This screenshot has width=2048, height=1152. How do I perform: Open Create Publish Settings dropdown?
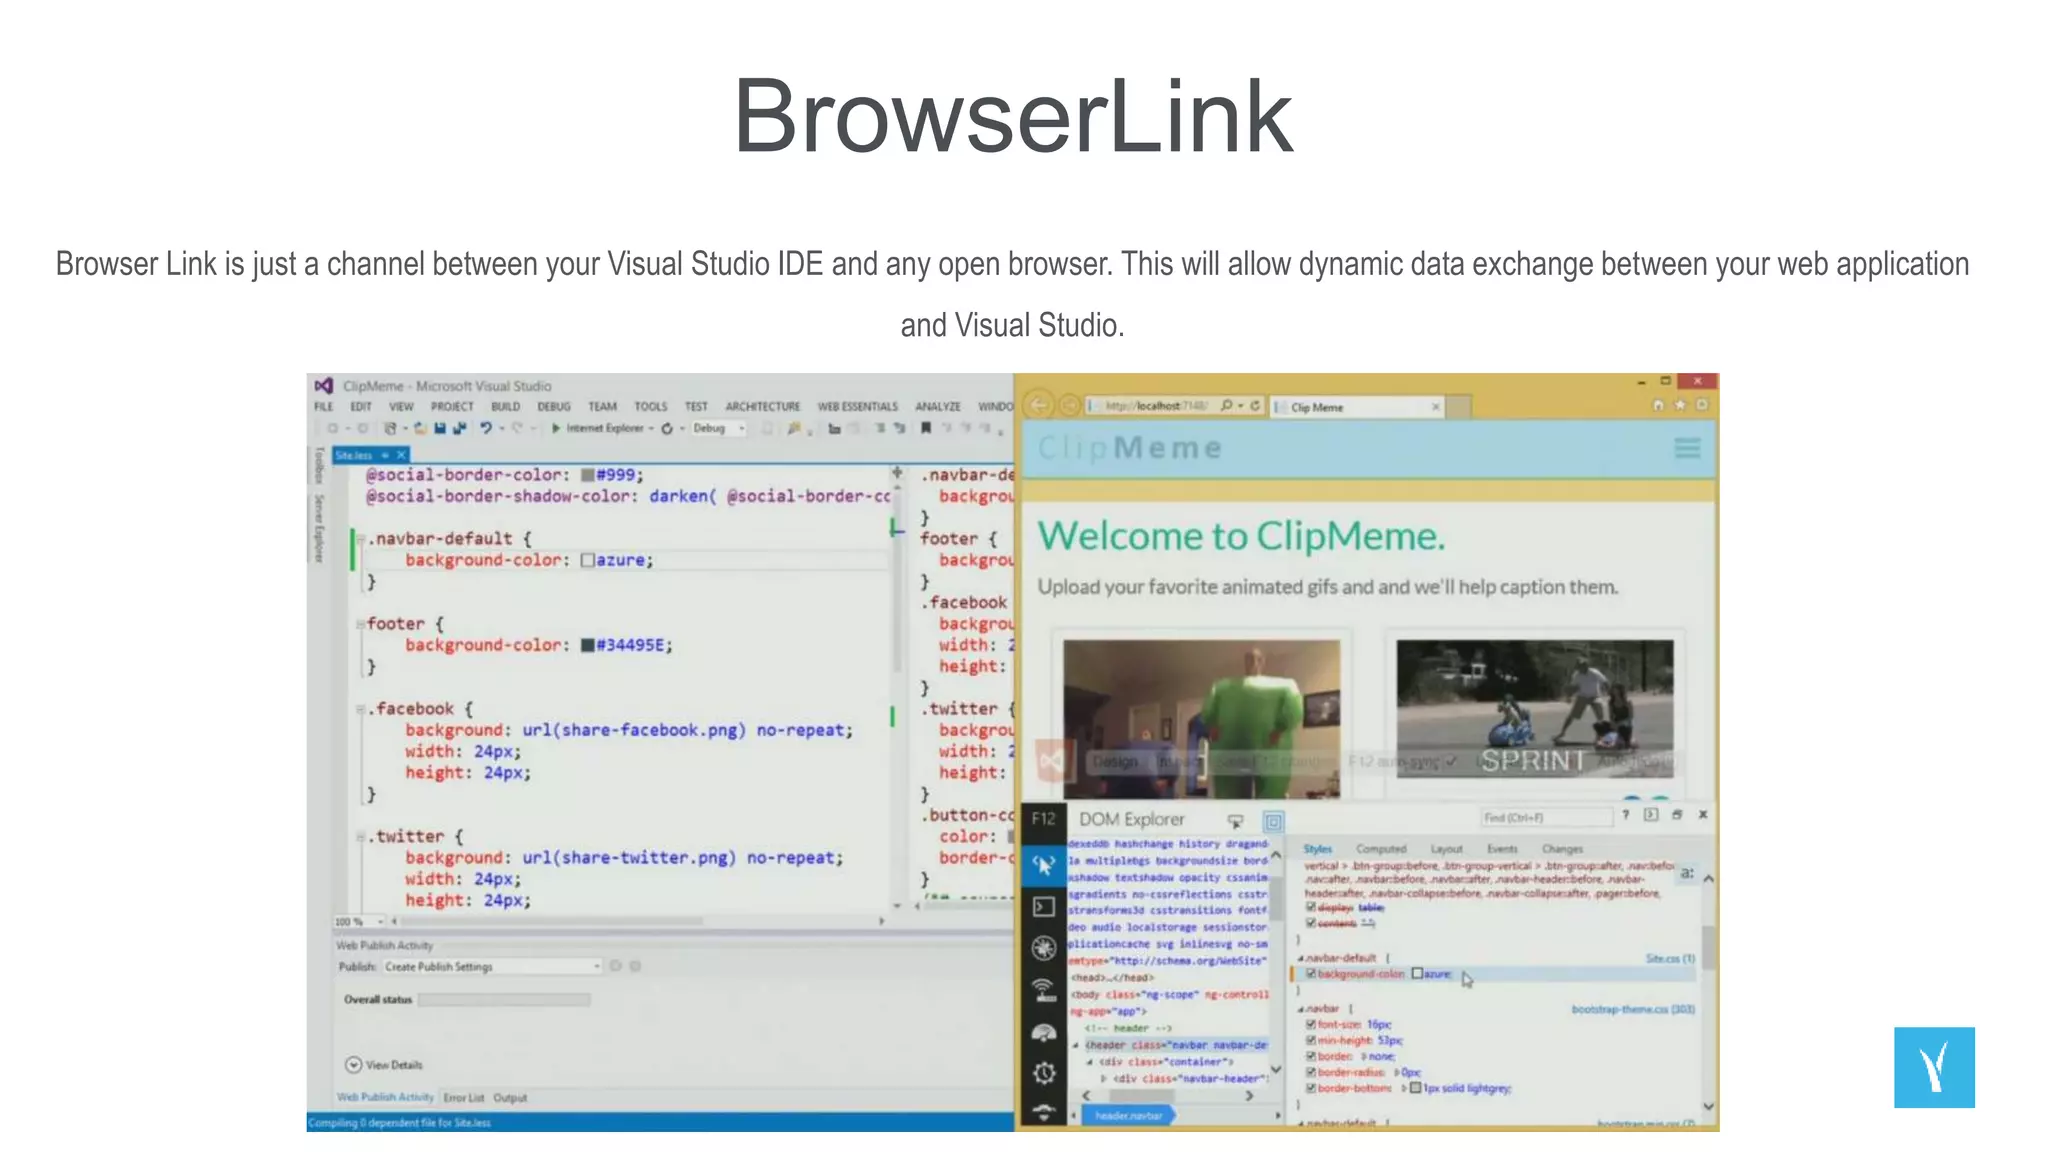492,966
